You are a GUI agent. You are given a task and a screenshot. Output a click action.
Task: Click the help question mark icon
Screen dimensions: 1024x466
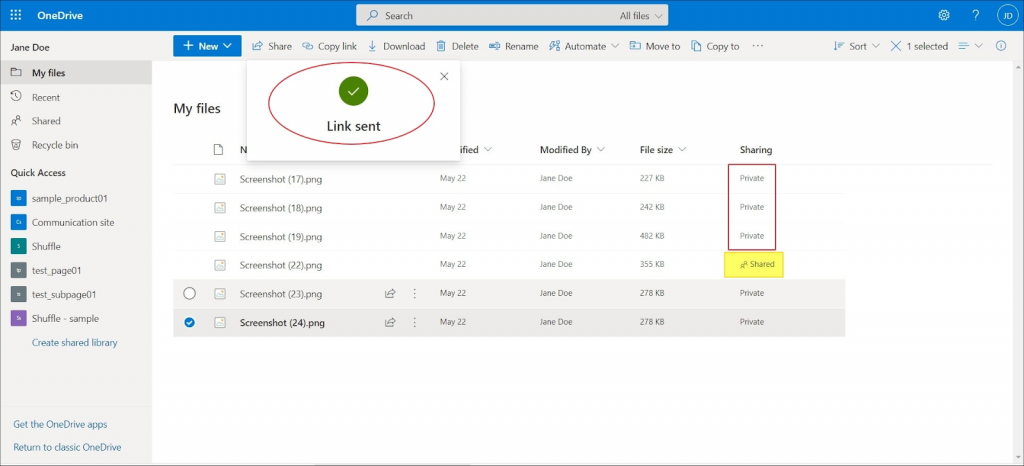click(x=975, y=15)
